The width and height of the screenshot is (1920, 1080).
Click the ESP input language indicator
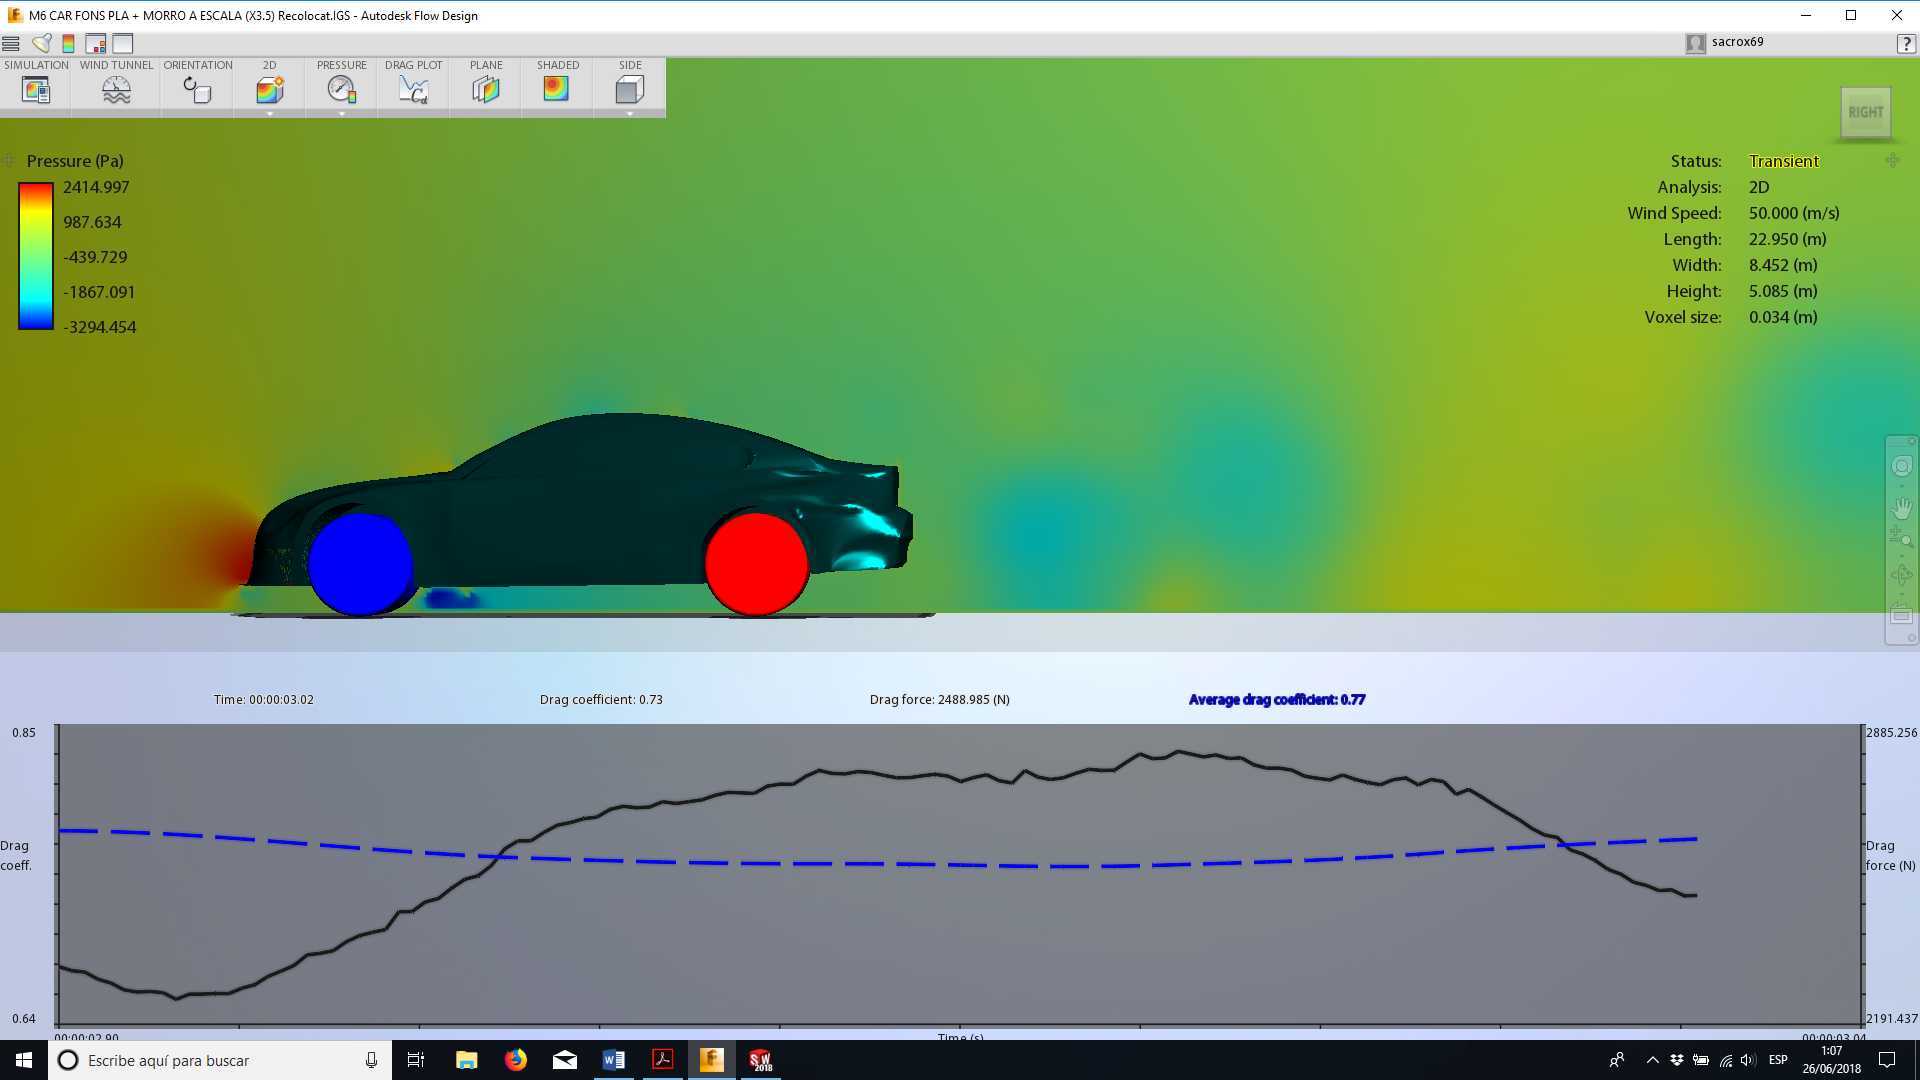pyautogui.click(x=1778, y=1060)
